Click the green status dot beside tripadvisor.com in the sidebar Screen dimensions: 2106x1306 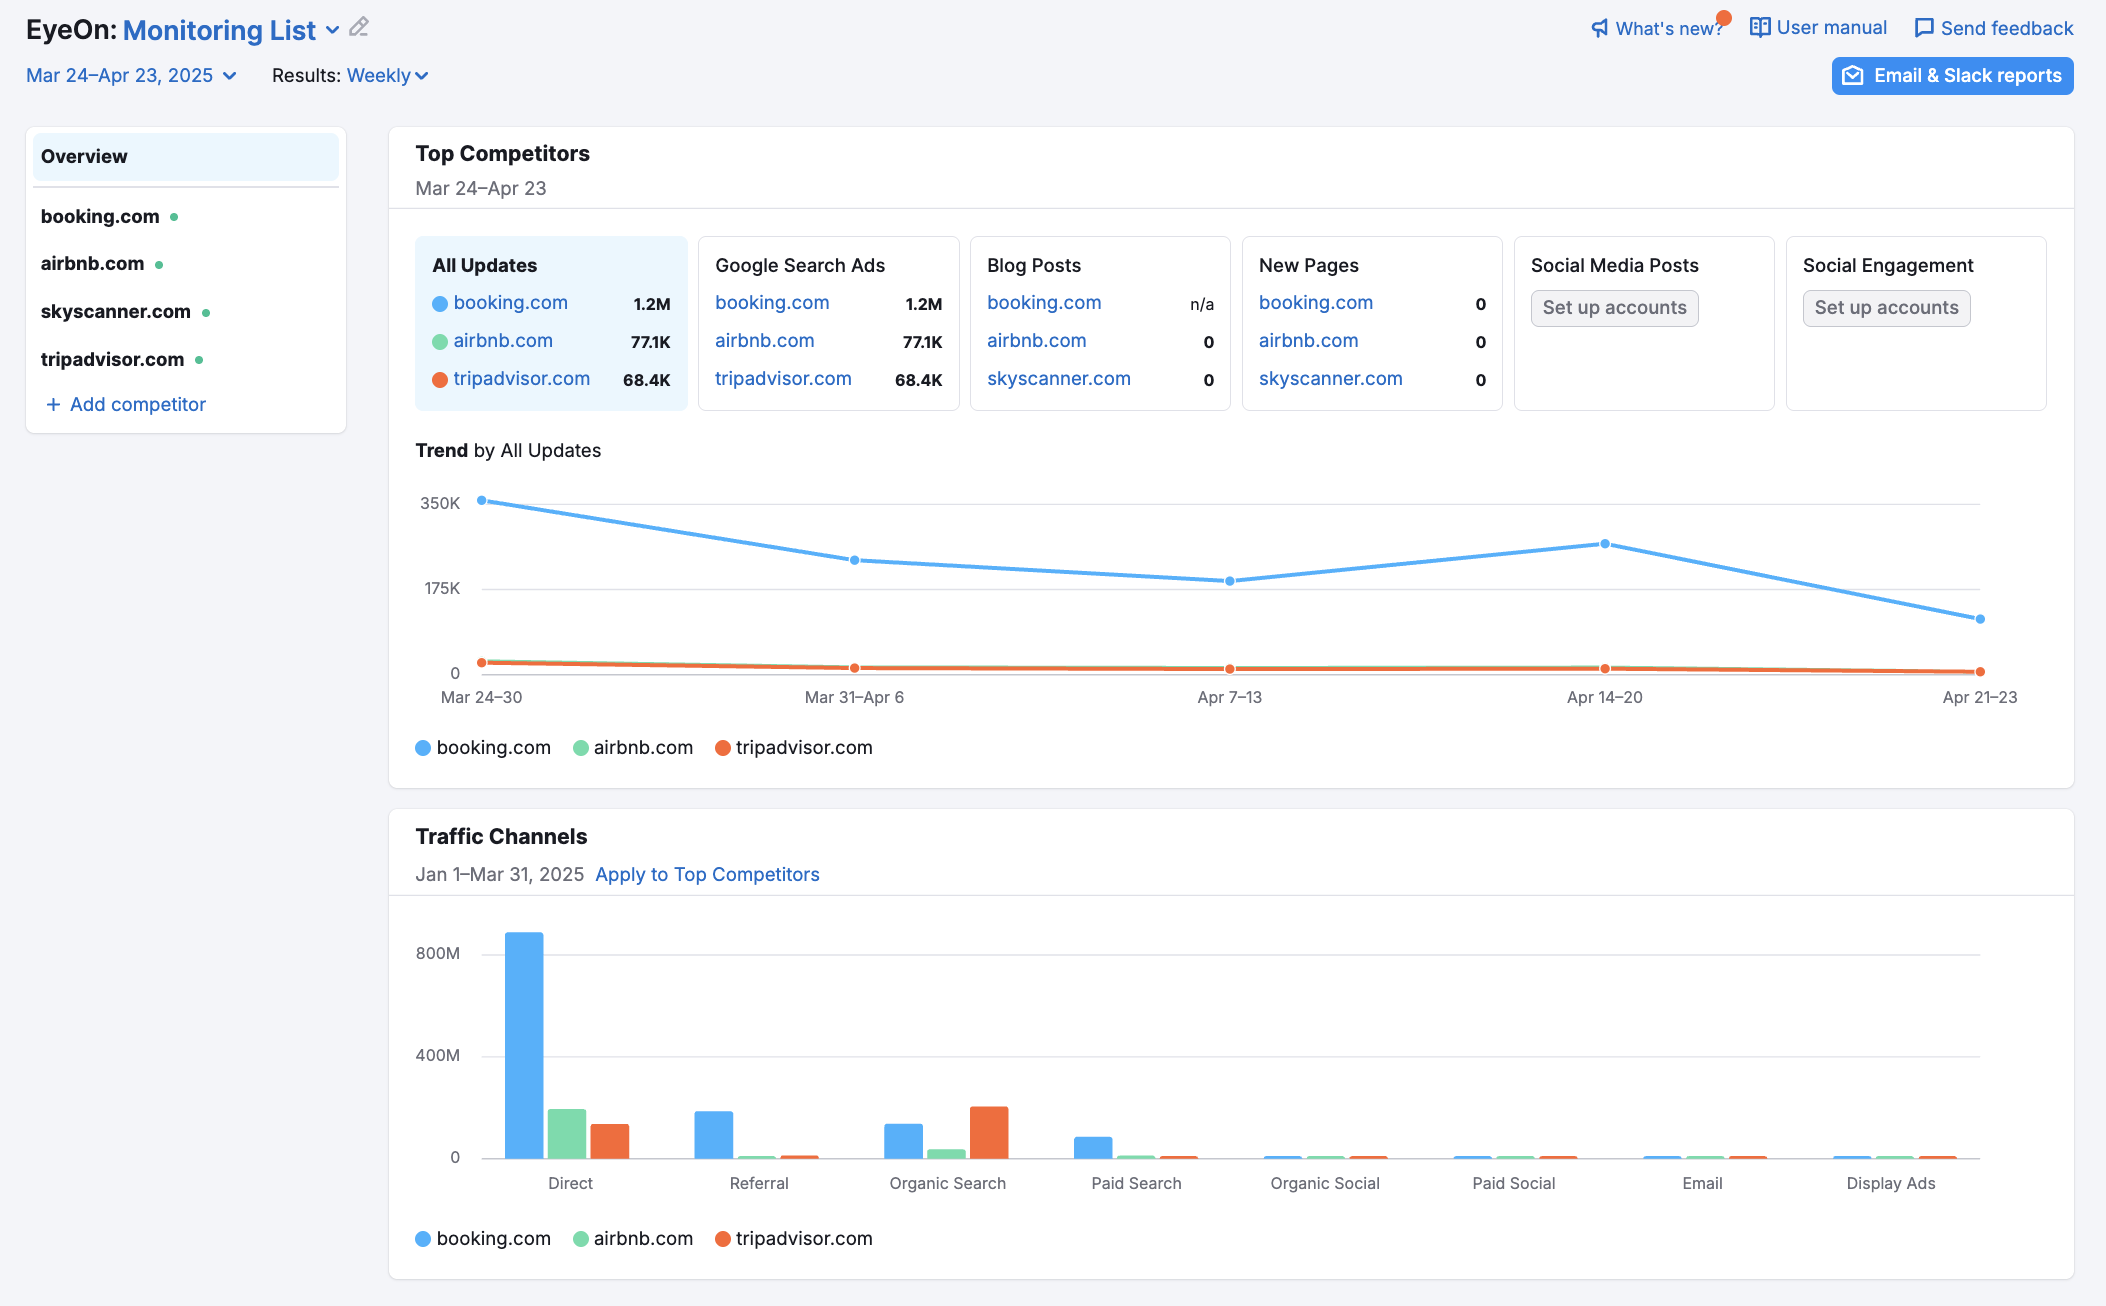pyautogui.click(x=199, y=360)
